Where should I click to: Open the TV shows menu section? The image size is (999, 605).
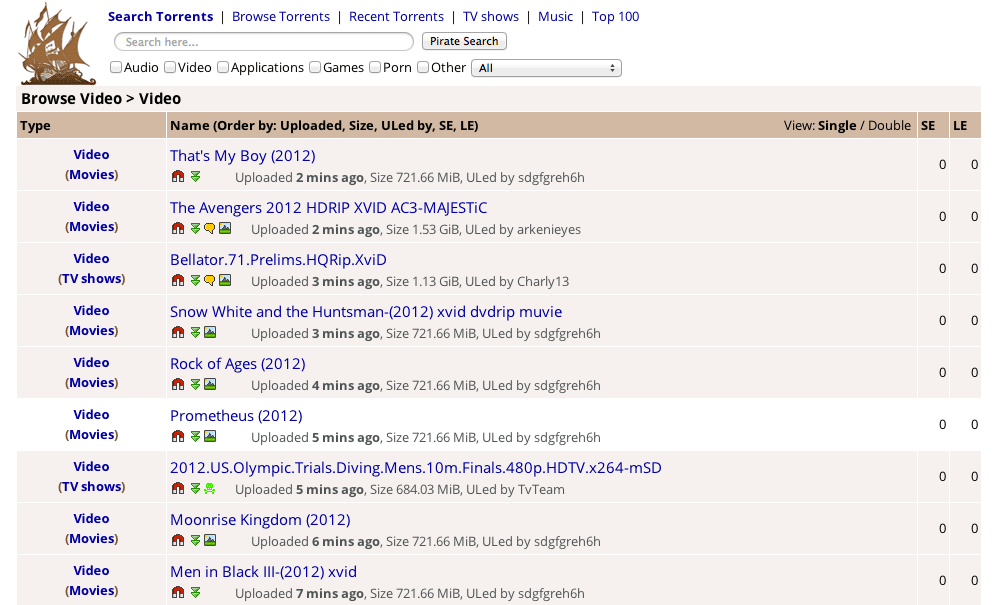point(491,16)
